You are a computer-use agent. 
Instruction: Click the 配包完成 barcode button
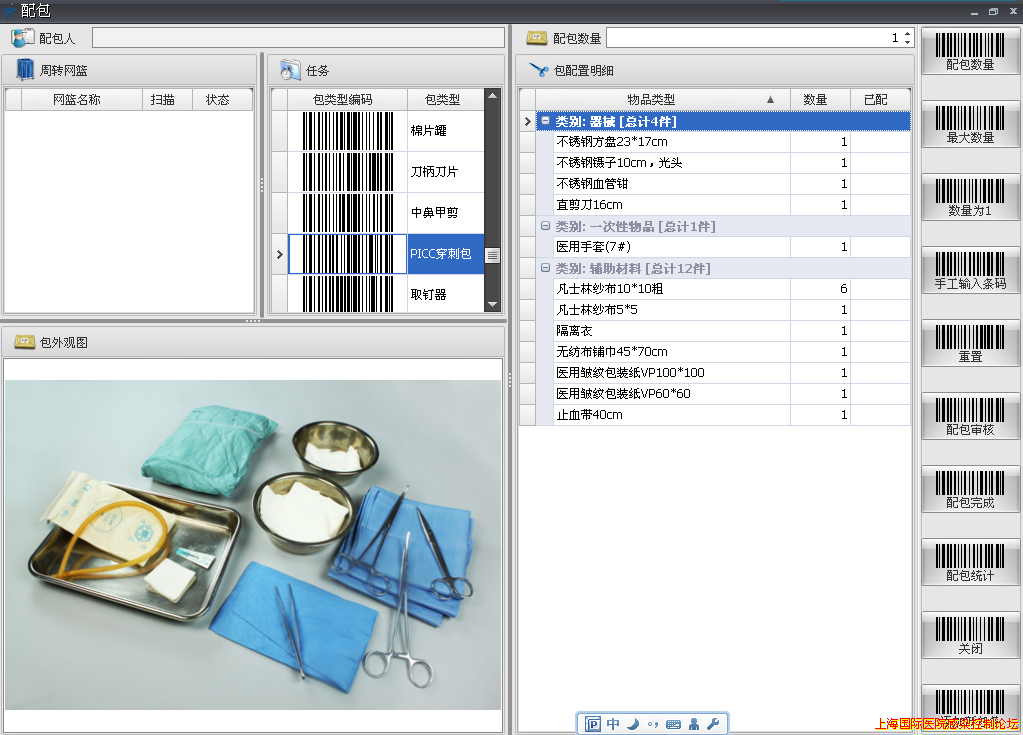point(970,489)
